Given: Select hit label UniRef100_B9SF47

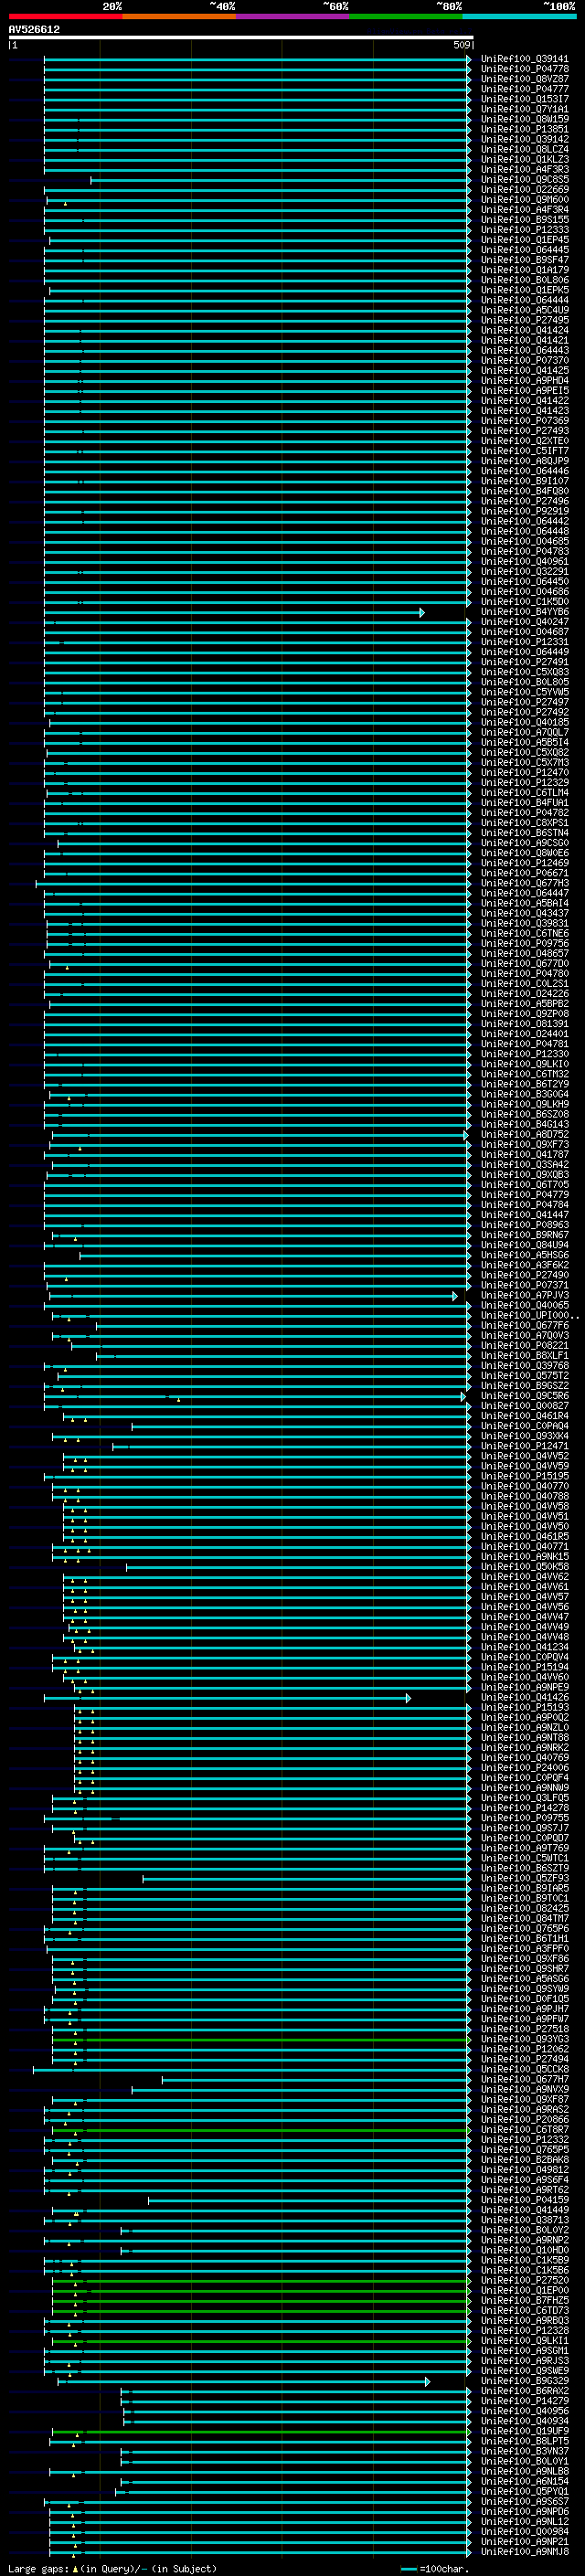Looking at the screenshot, I should [x=524, y=260].
